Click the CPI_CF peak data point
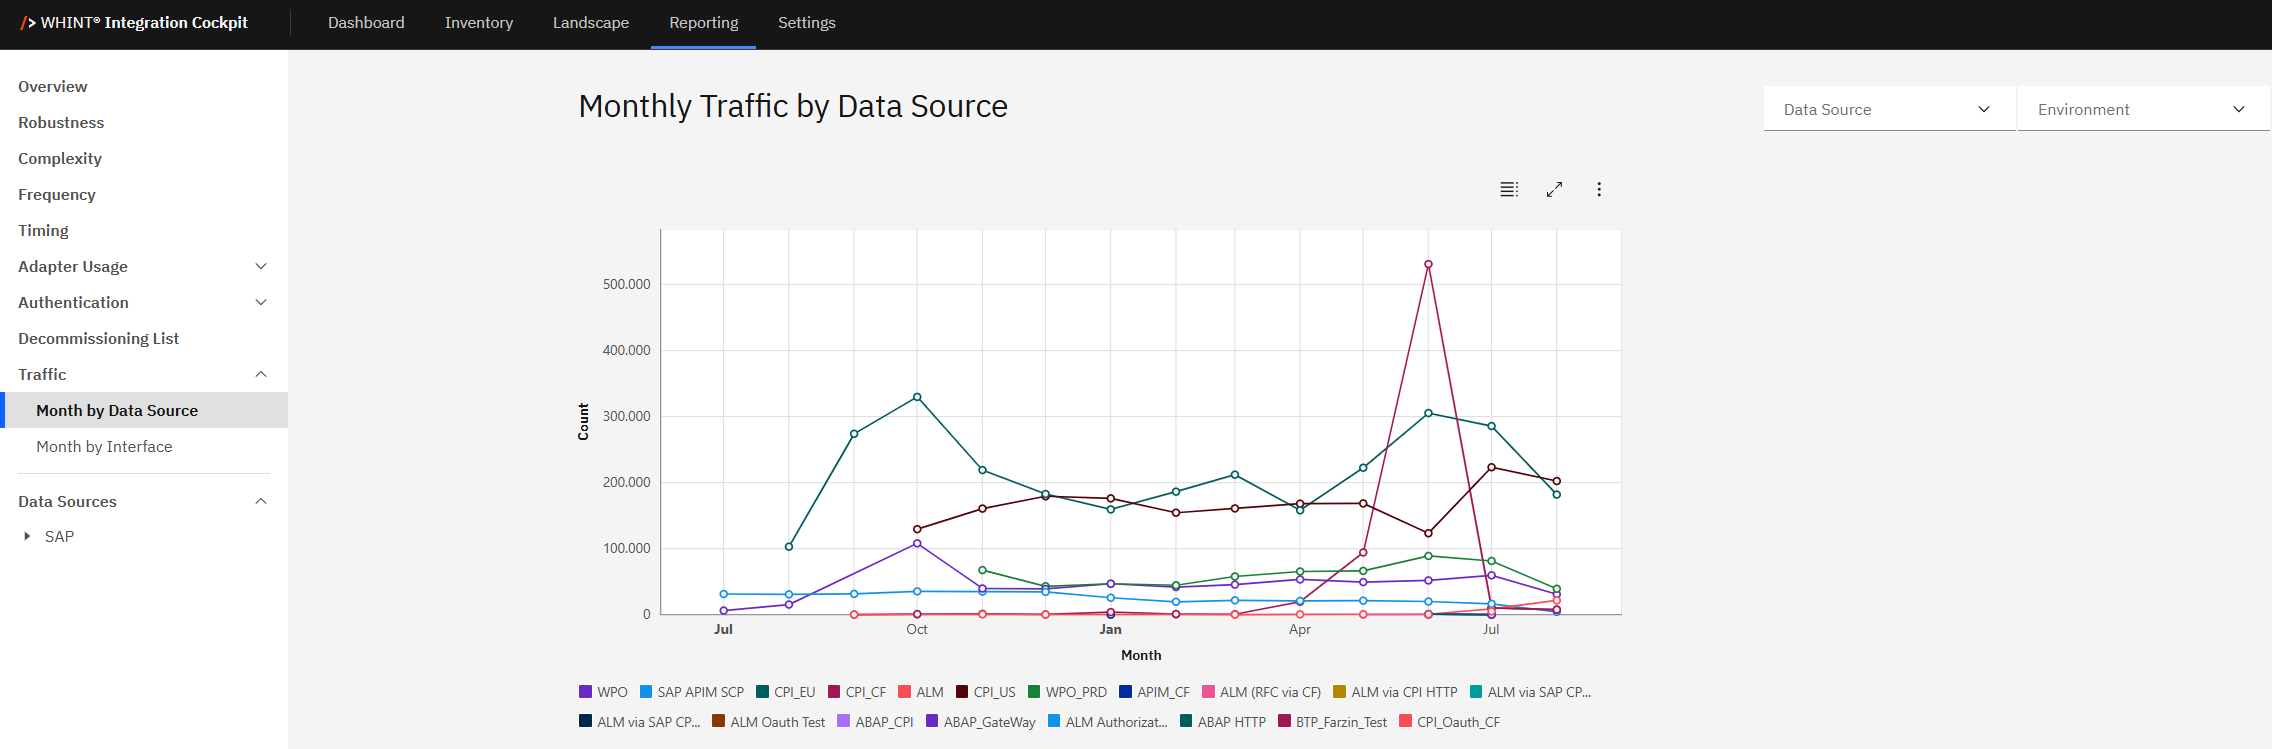The image size is (2272, 749). [x=1428, y=265]
